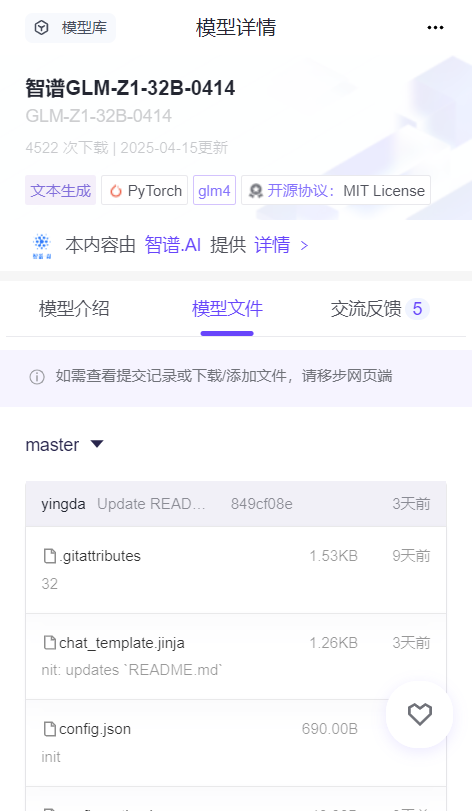Click the 模型库 cube icon

coord(41,27)
